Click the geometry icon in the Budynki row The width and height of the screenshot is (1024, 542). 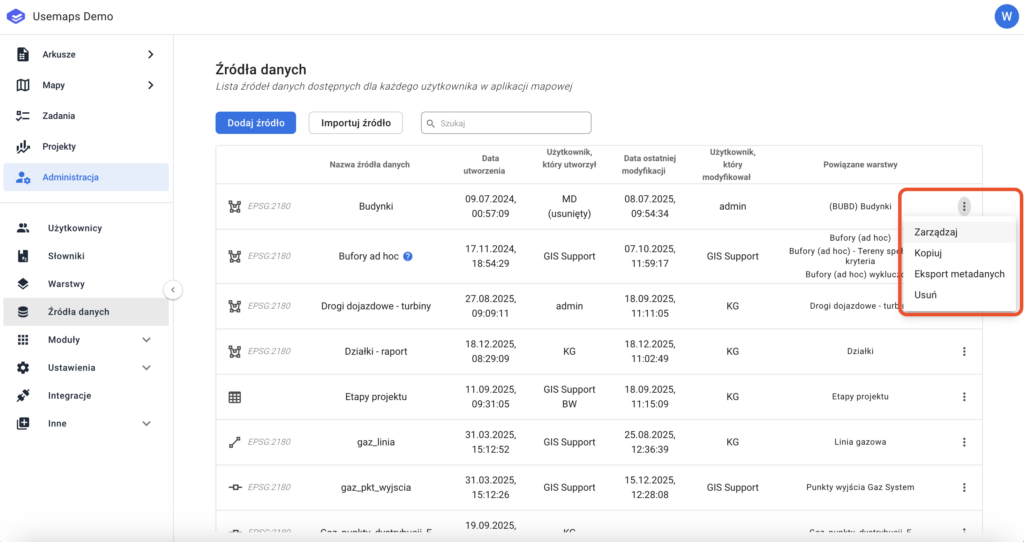coord(235,207)
